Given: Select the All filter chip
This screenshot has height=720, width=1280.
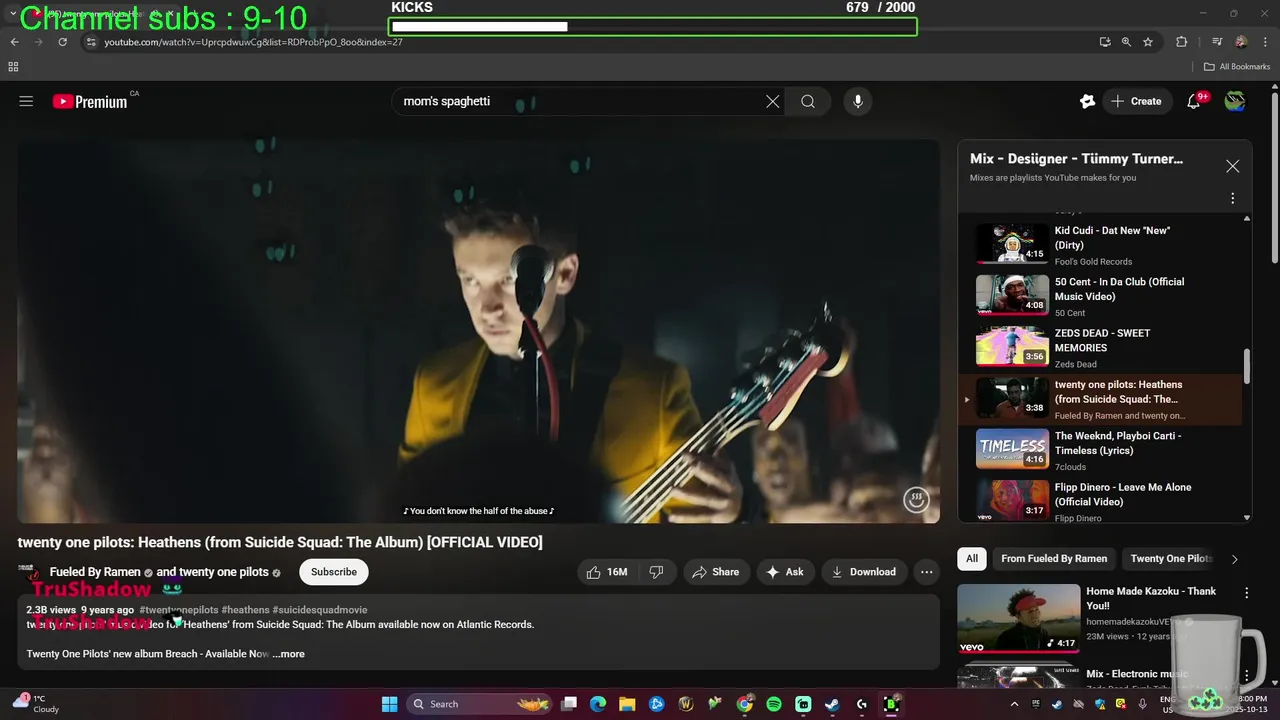Looking at the screenshot, I should coord(971,559).
